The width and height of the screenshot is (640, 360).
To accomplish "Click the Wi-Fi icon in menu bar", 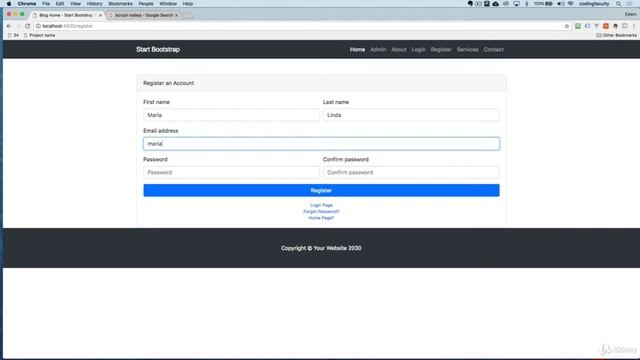I will pos(571,4).
